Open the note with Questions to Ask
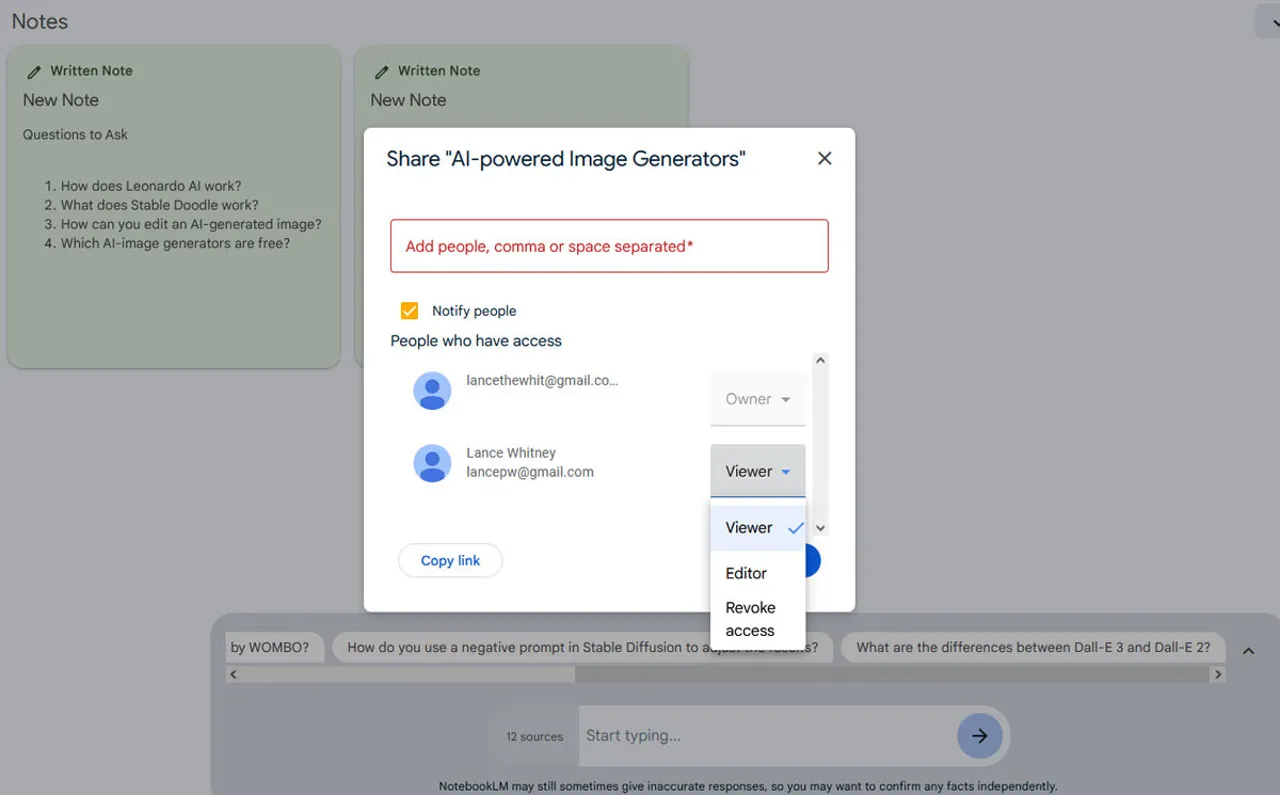This screenshot has height=795, width=1280. click(174, 207)
